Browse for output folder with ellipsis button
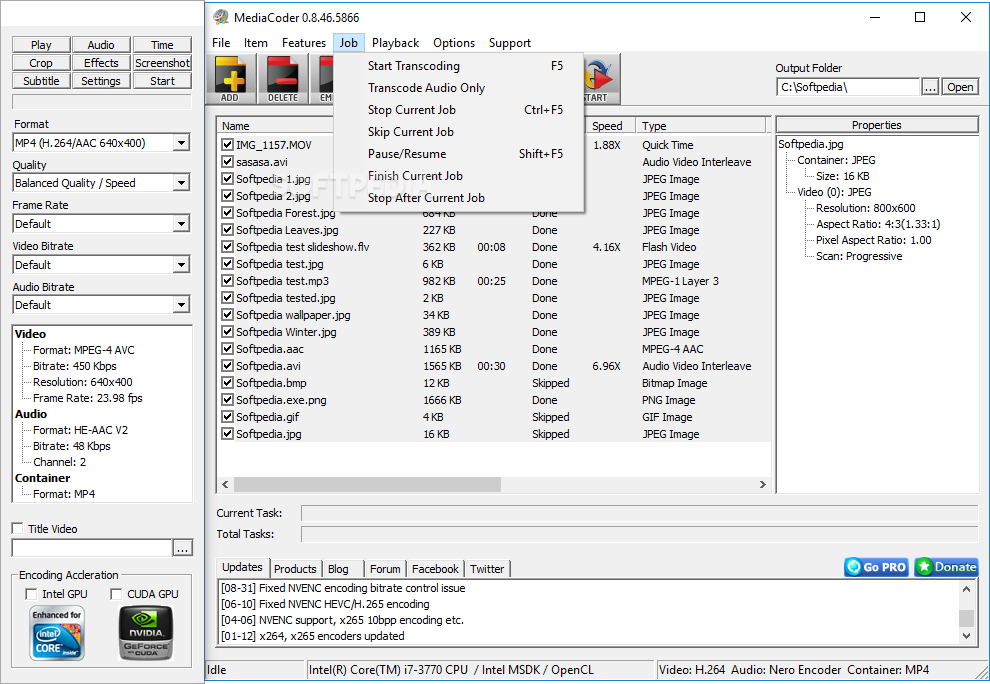Image resolution: width=990 pixels, height=684 pixels. 930,87
